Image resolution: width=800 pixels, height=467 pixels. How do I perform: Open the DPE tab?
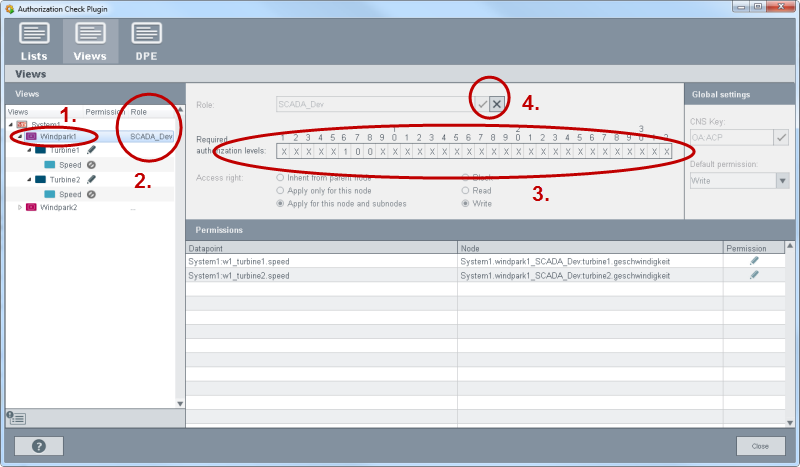(x=146, y=42)
